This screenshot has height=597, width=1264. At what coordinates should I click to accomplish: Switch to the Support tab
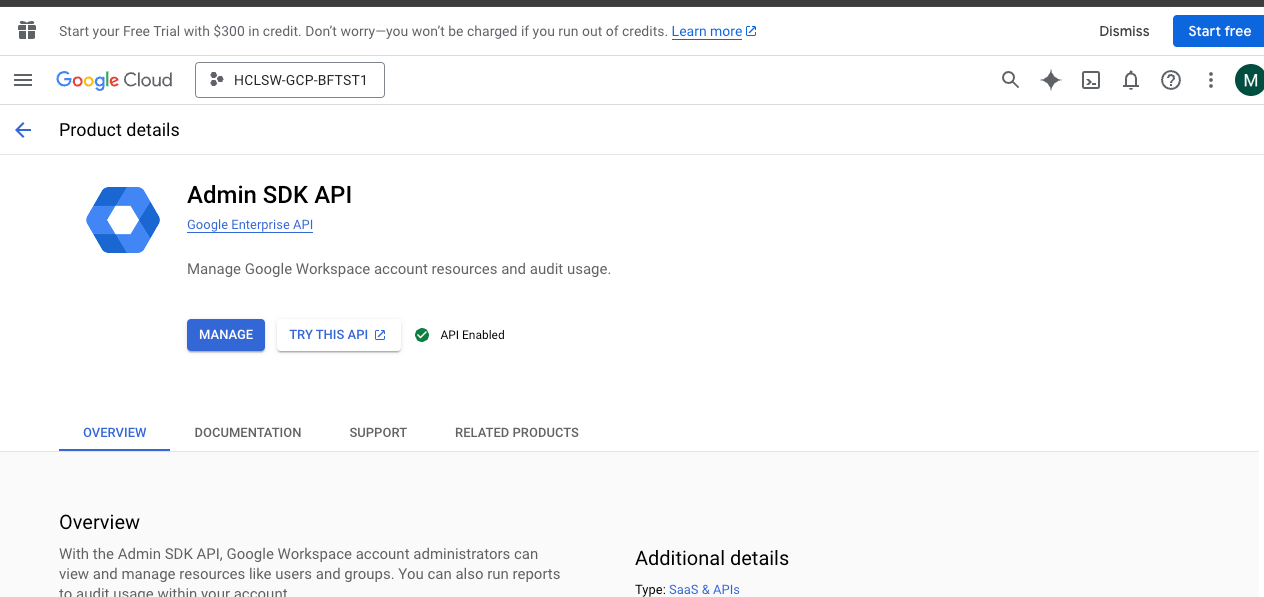click(x=378, y=433)
